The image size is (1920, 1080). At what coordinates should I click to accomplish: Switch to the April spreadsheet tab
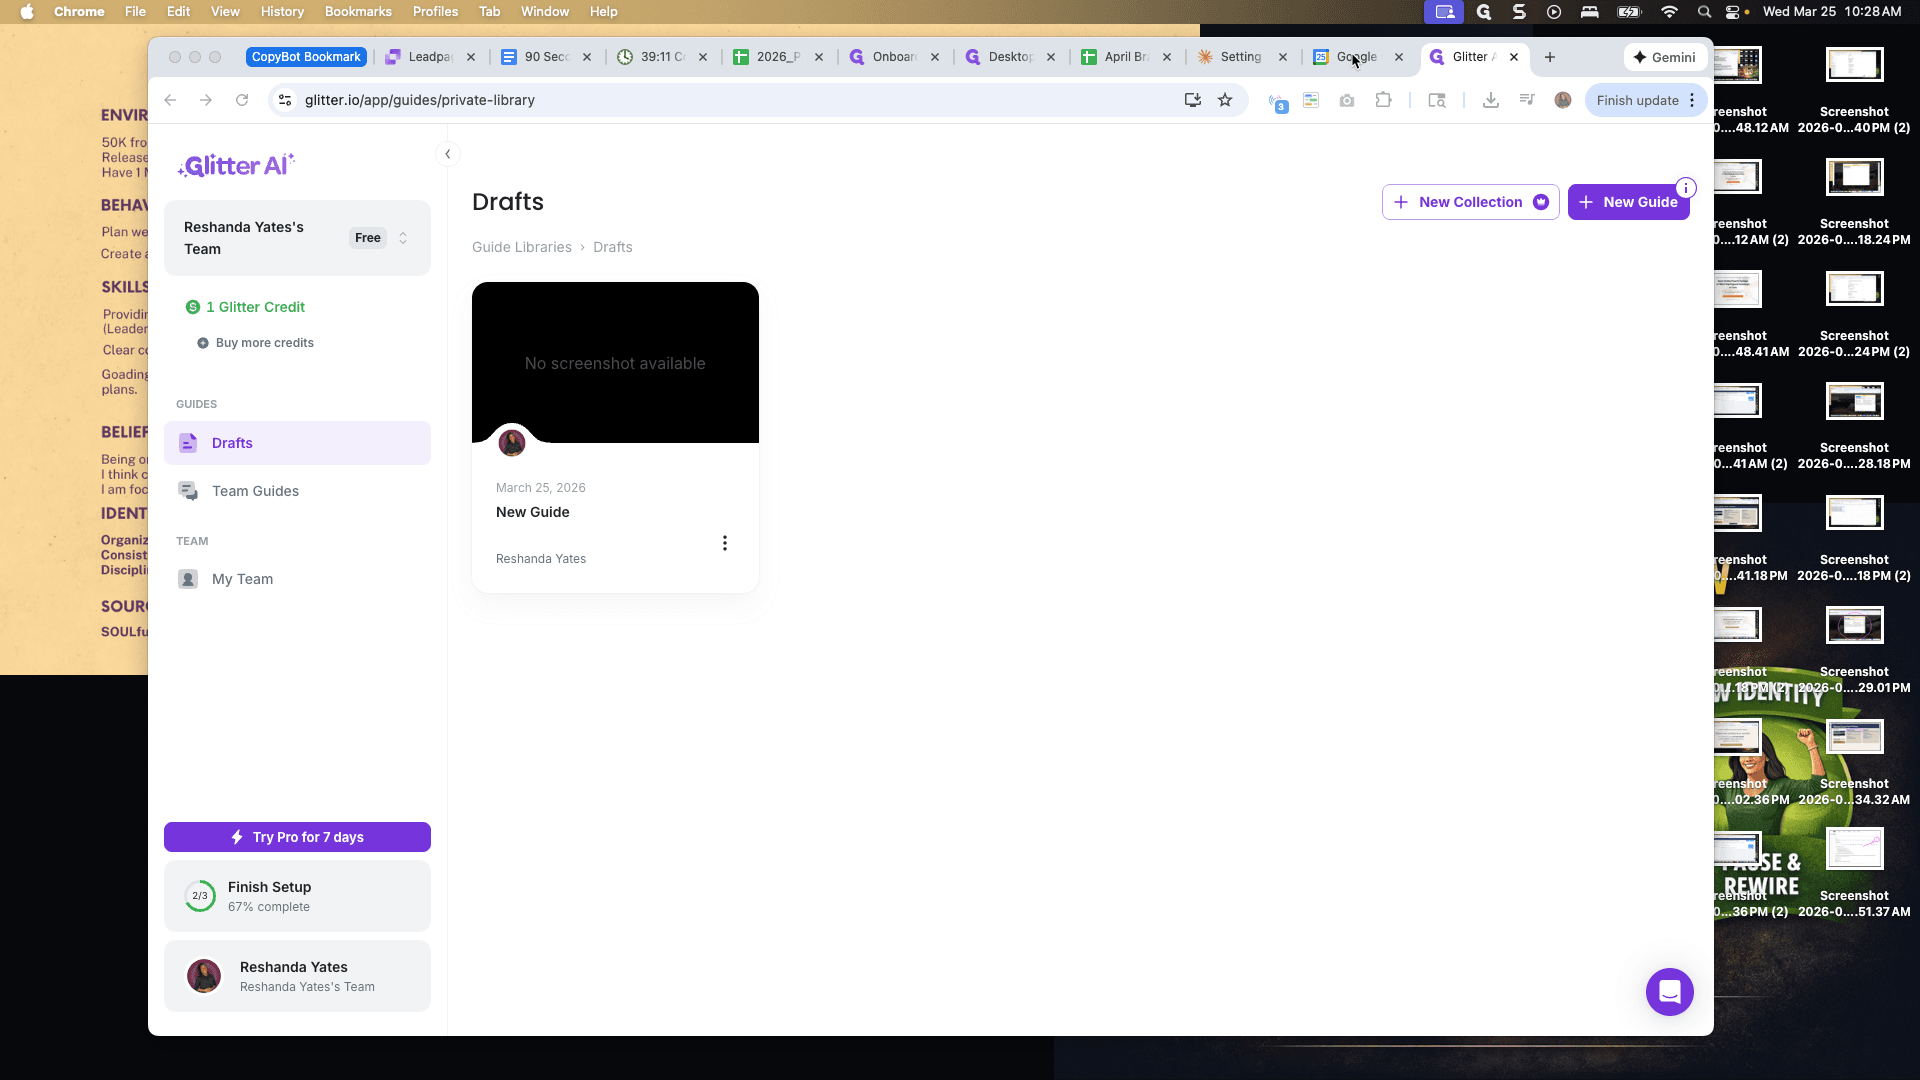click(x=1127, y=57)
